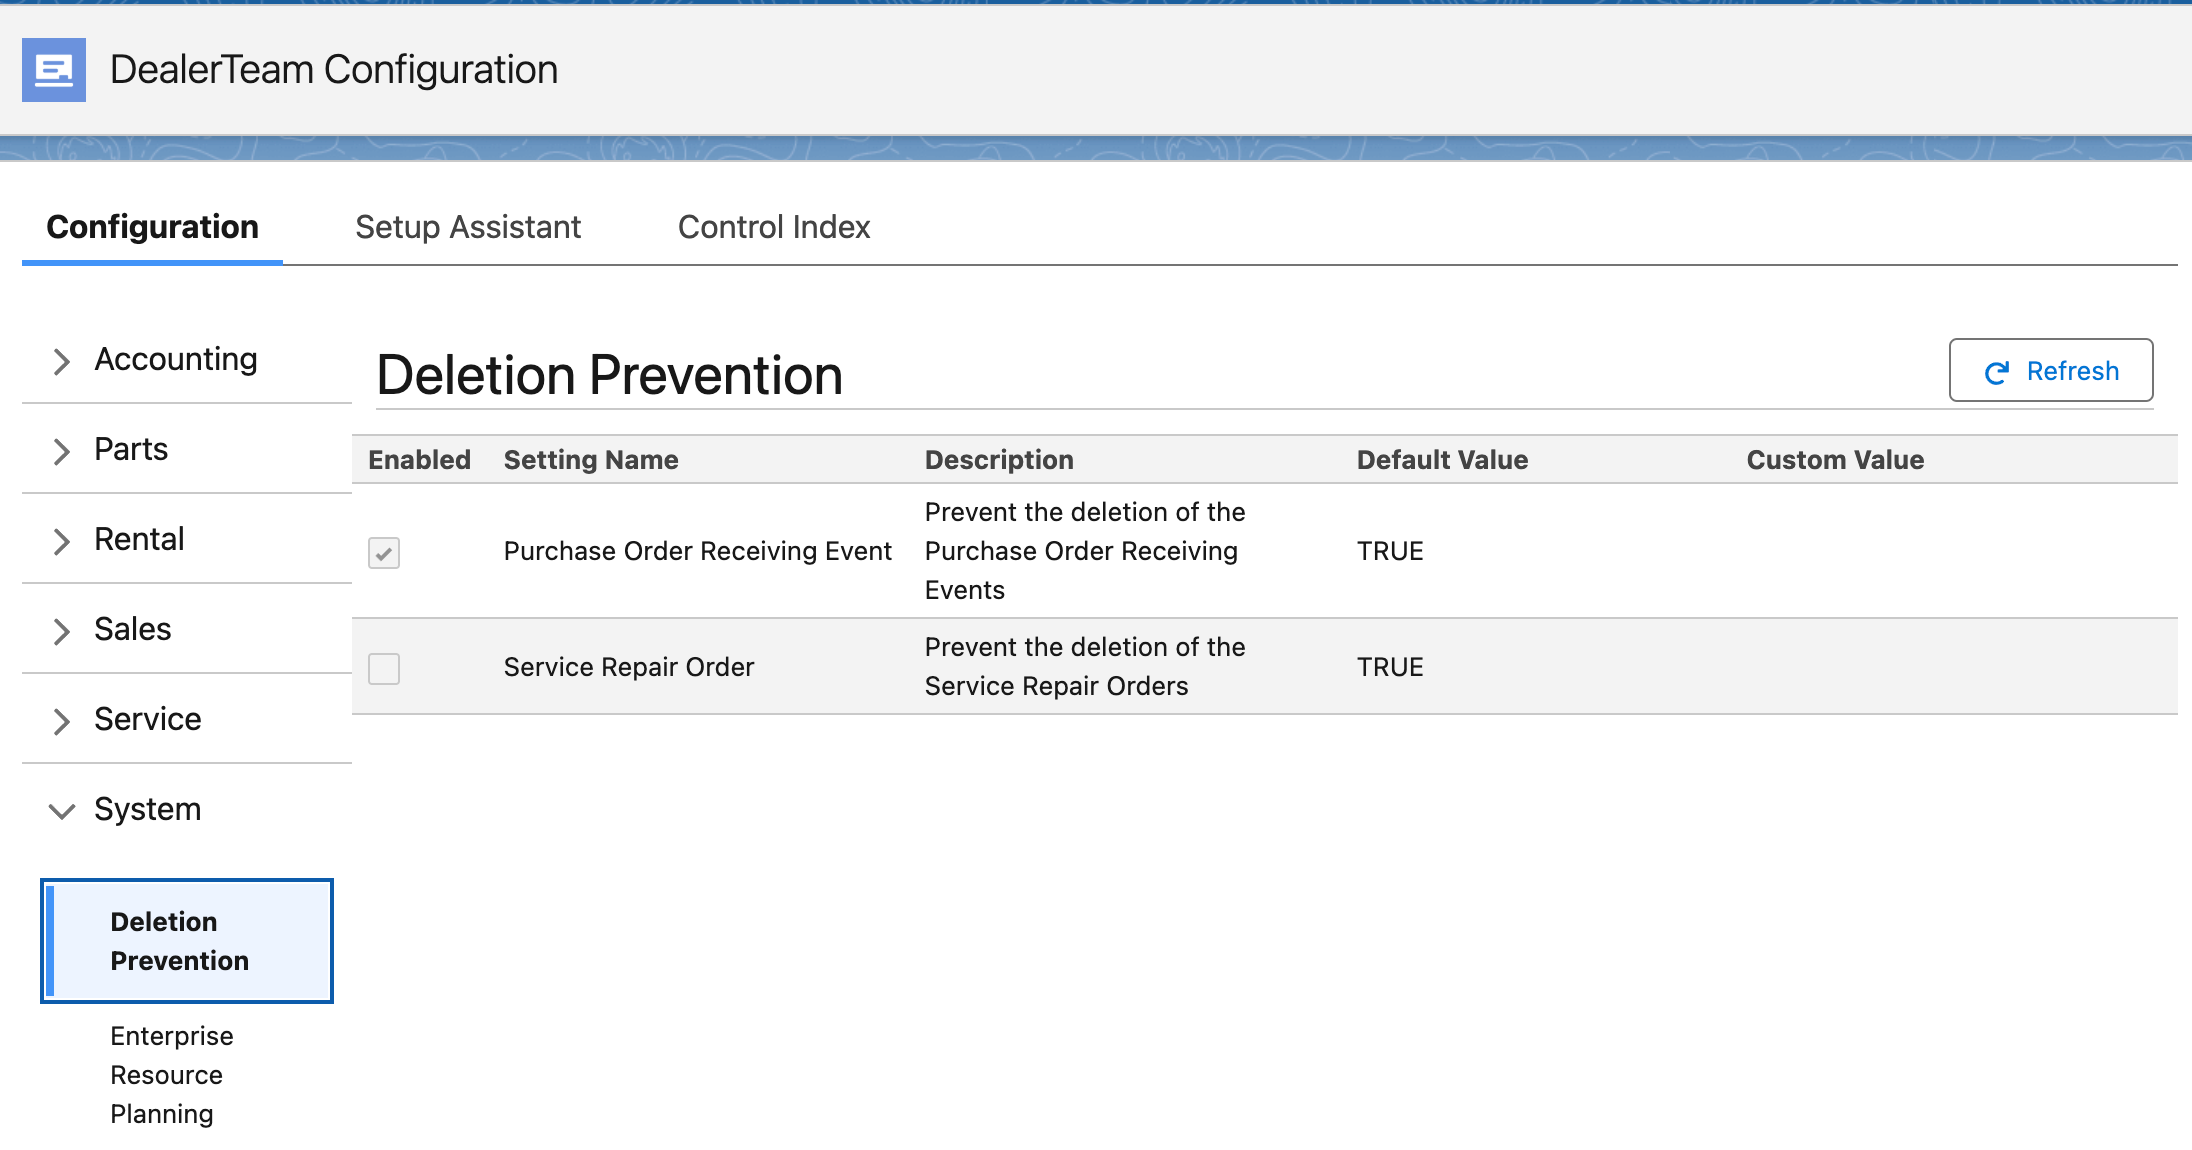Viewport: 2192px width, 1150px height.
Task: Click the Default Value column header
Action: pyautogui.click(x=1442, y=460)
